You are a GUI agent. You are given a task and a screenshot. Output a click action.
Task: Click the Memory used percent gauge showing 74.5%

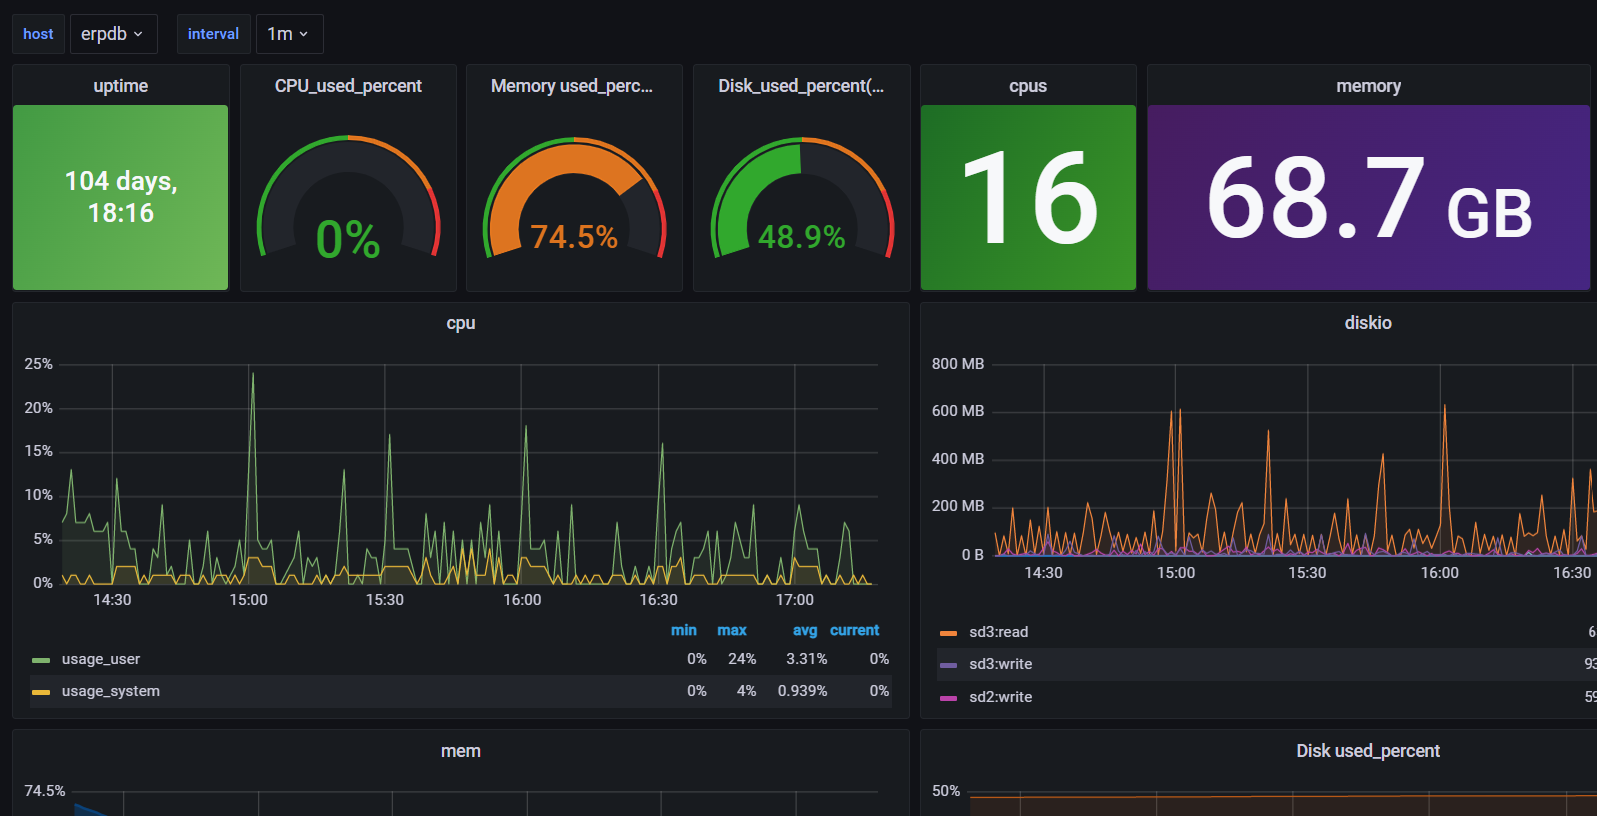pos(574,200)
